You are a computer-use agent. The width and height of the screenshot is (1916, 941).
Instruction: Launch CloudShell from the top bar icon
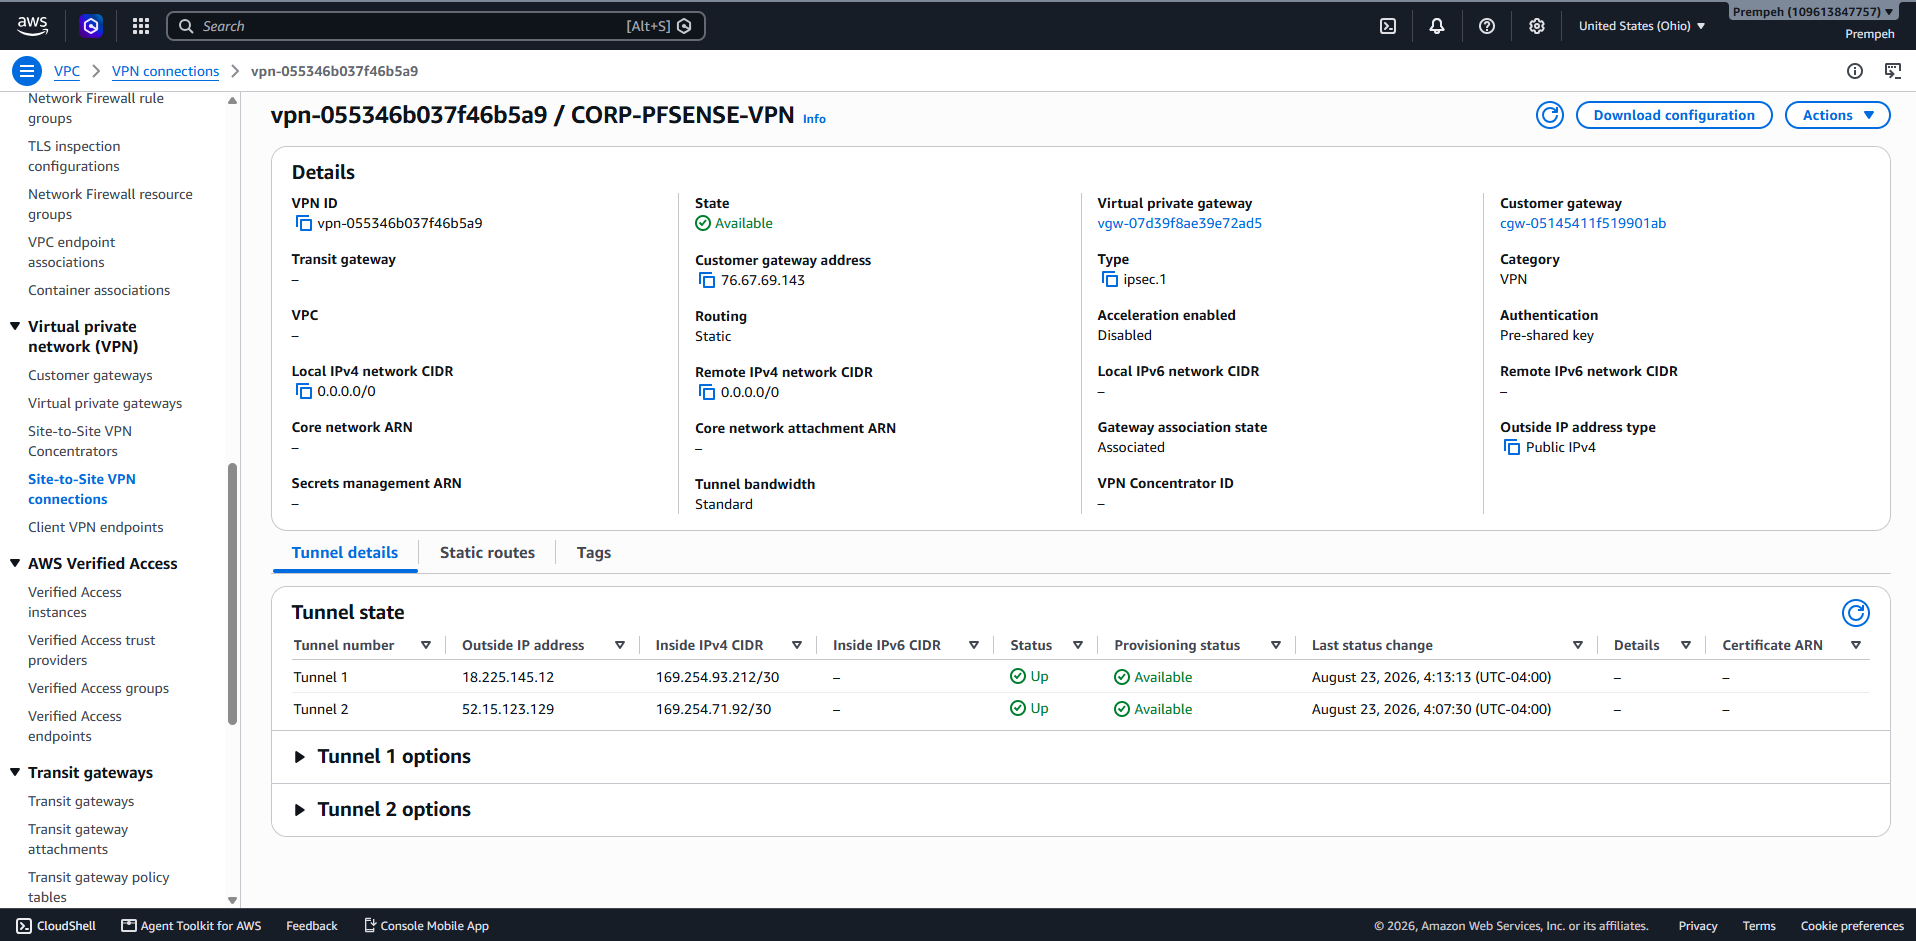tap(1388, 26)
